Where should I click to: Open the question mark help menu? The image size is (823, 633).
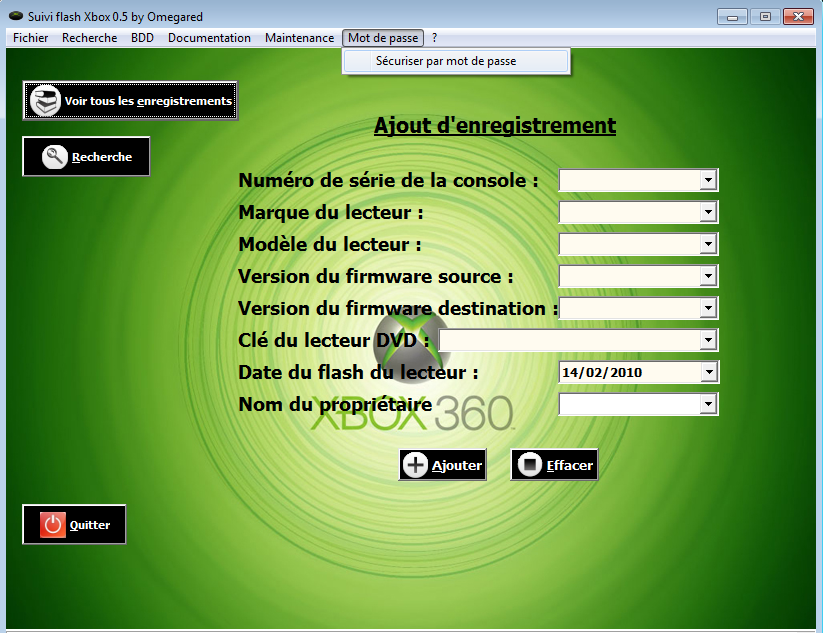(435, 38)
